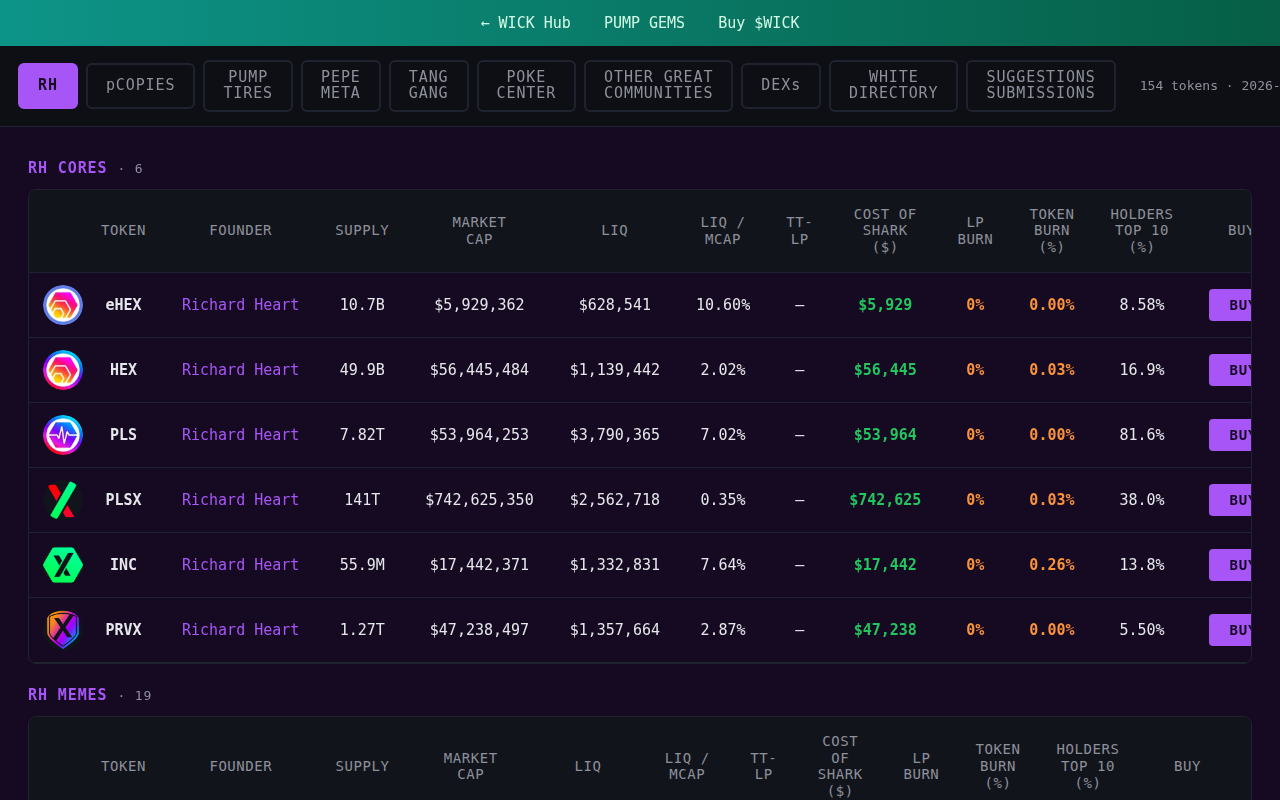Open Richard Heart founder link in HEX row
Image resolution: width=1280 pixels, height=800 pixels.
[x=240, y=370]
